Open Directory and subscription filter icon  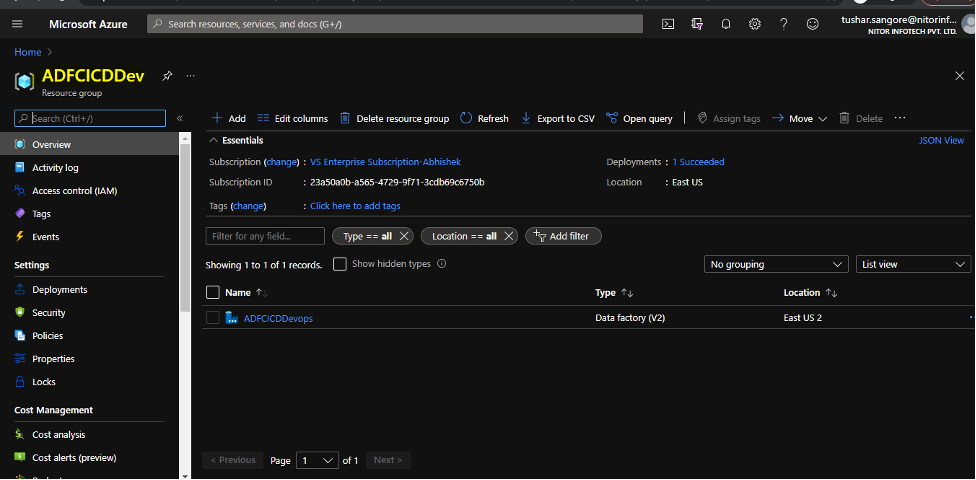(x=697, y=24)
